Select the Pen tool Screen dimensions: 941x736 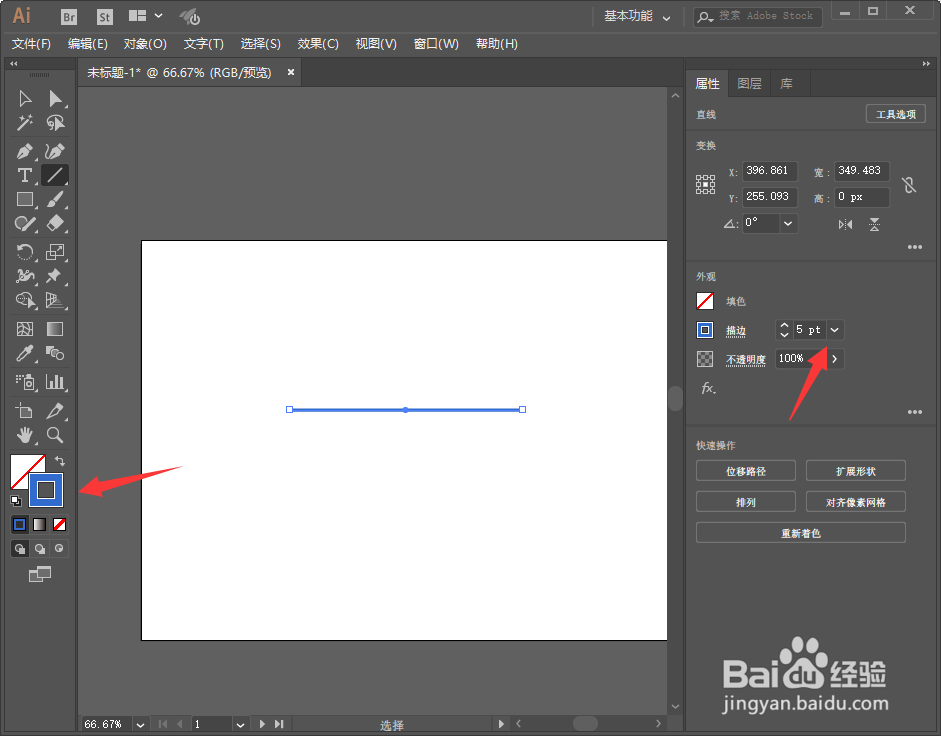(25, 151)
